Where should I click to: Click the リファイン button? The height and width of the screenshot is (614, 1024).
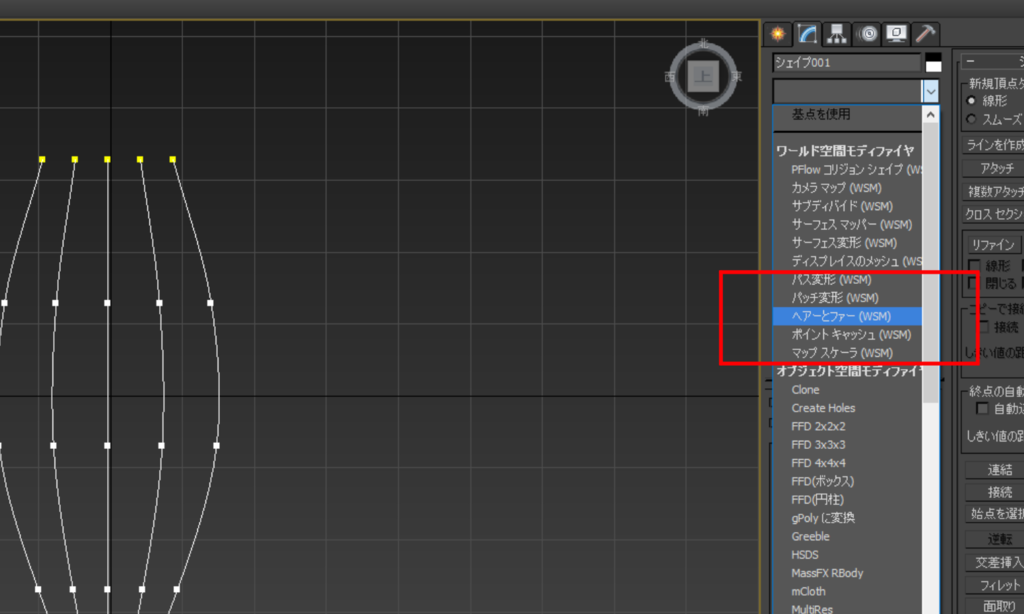993,244
